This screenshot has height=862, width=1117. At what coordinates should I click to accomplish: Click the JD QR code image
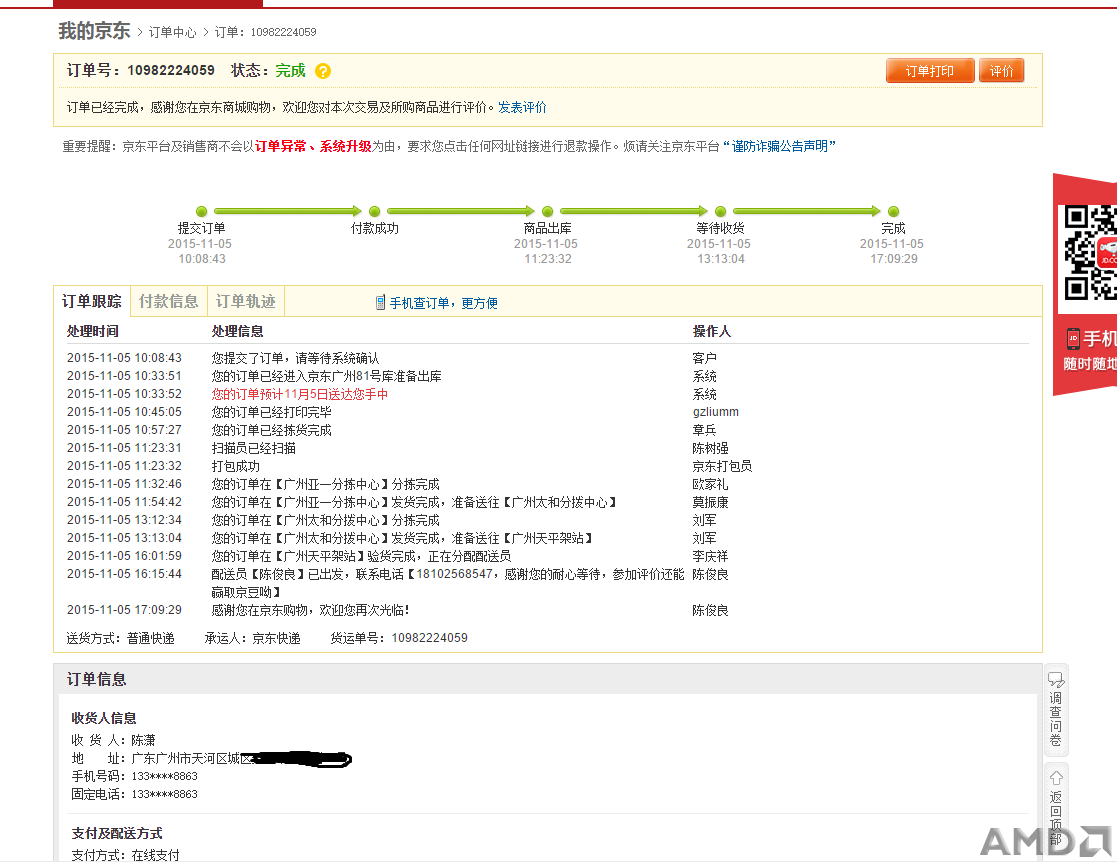[1091, 252]
